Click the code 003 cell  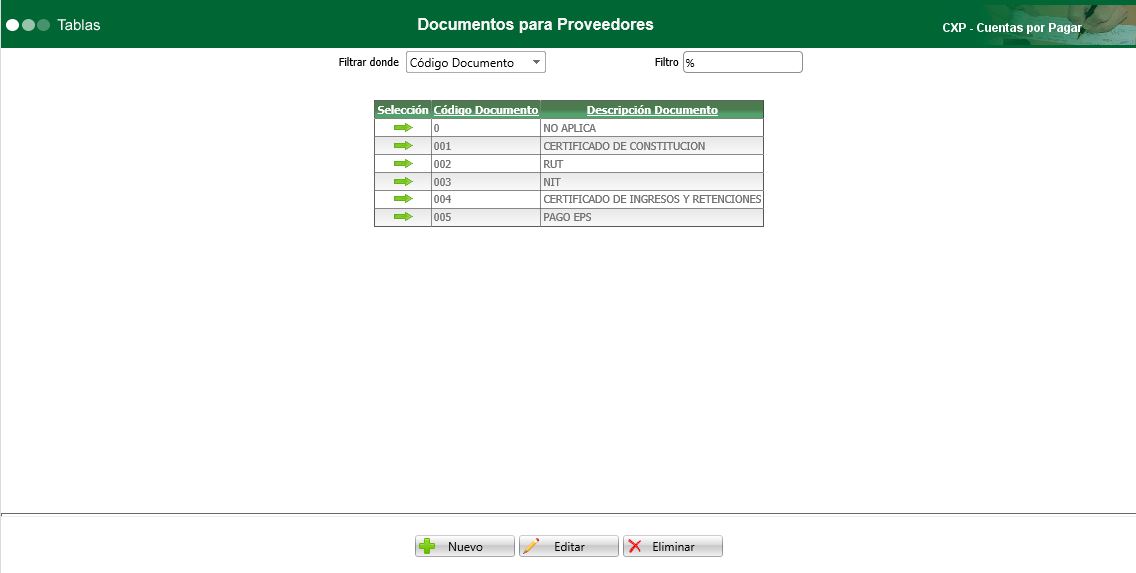[x=485, y=182]
